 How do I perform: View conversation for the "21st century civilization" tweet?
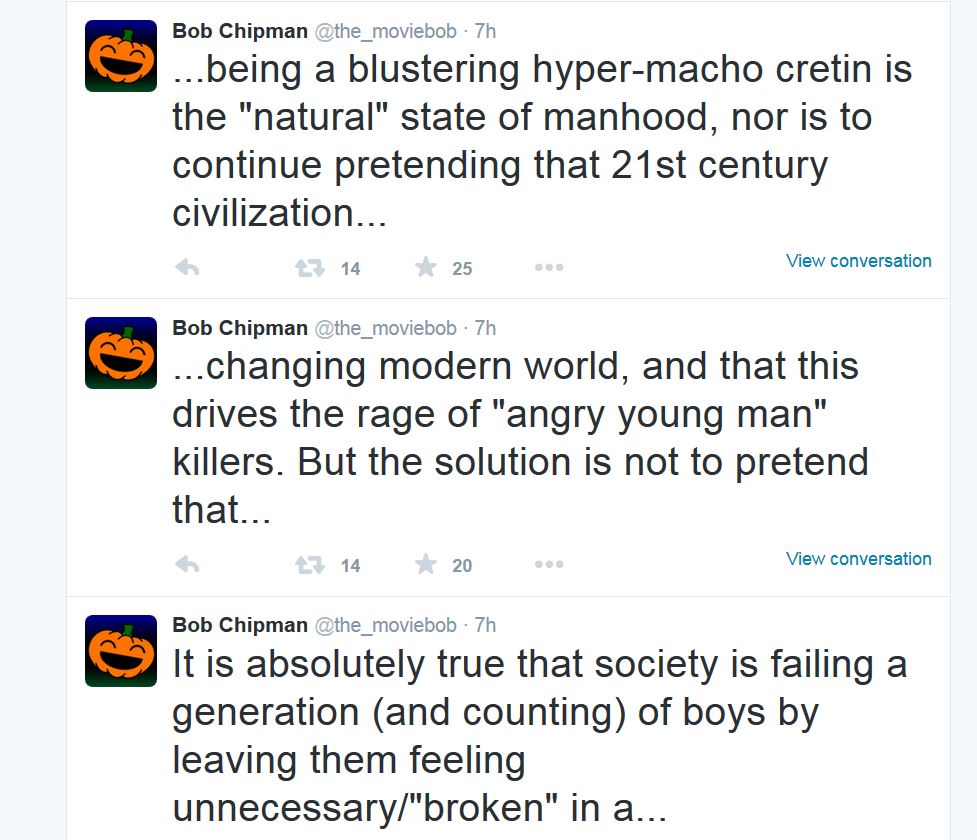tap(859, 260)
